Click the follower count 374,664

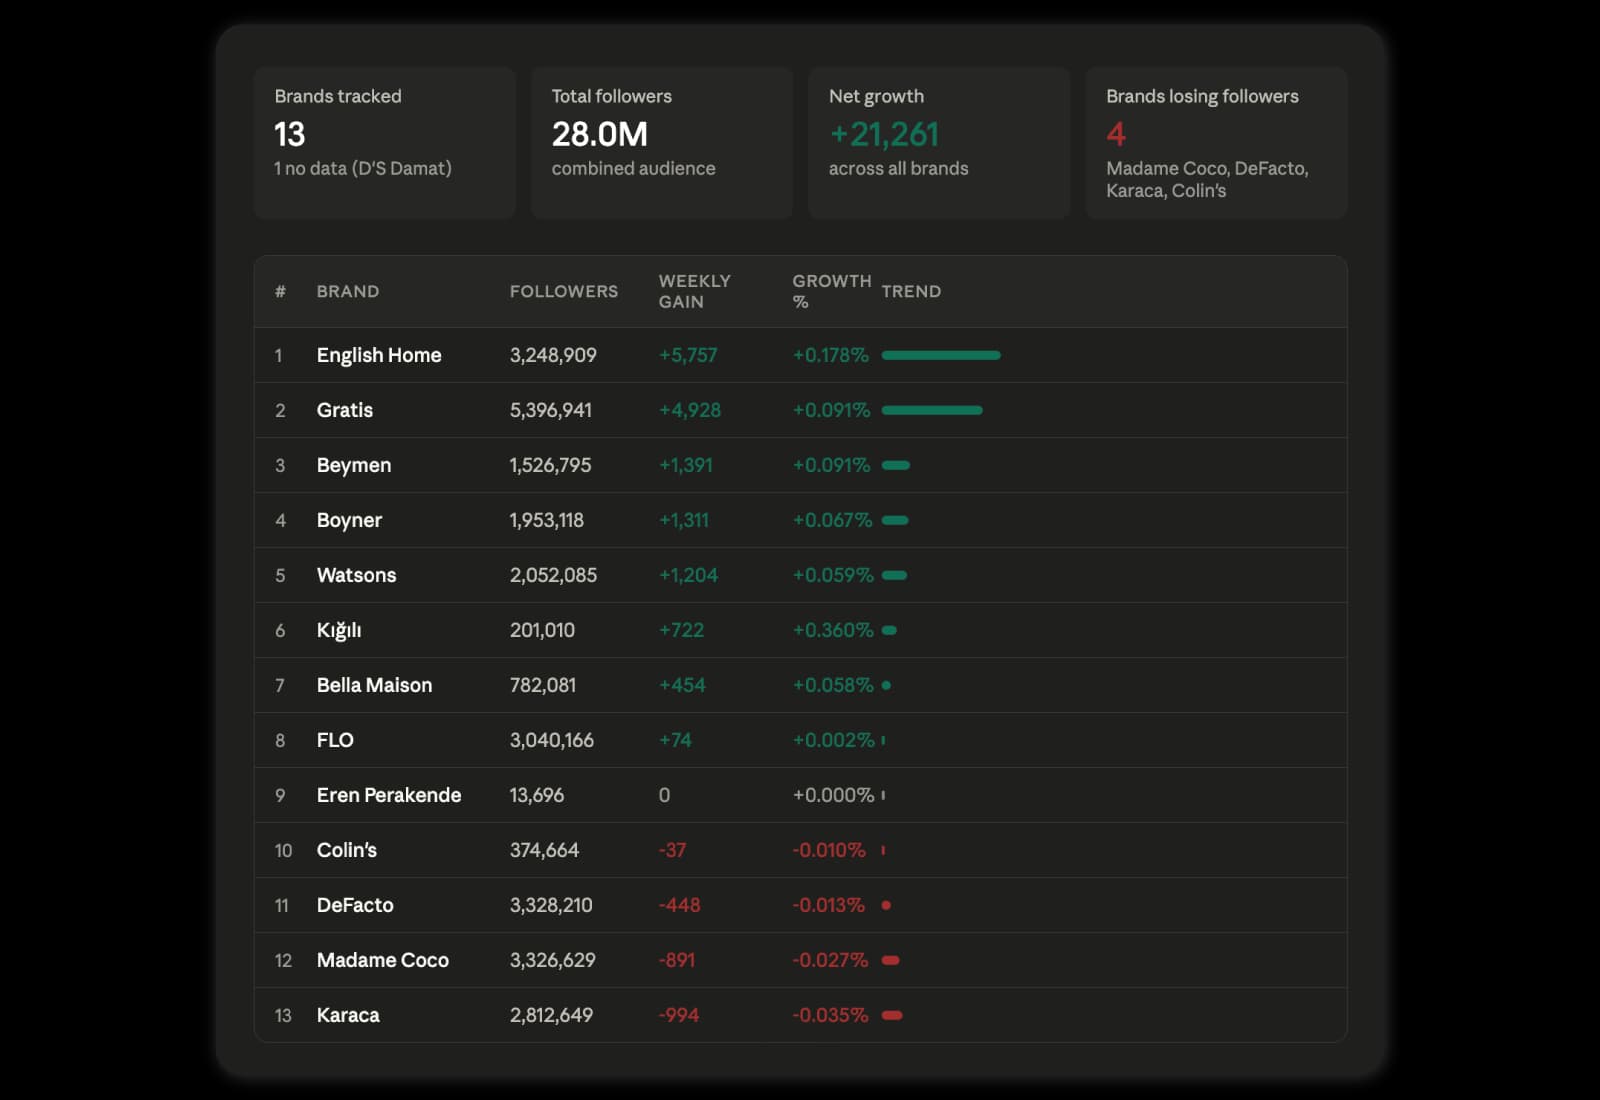(544, 850)
